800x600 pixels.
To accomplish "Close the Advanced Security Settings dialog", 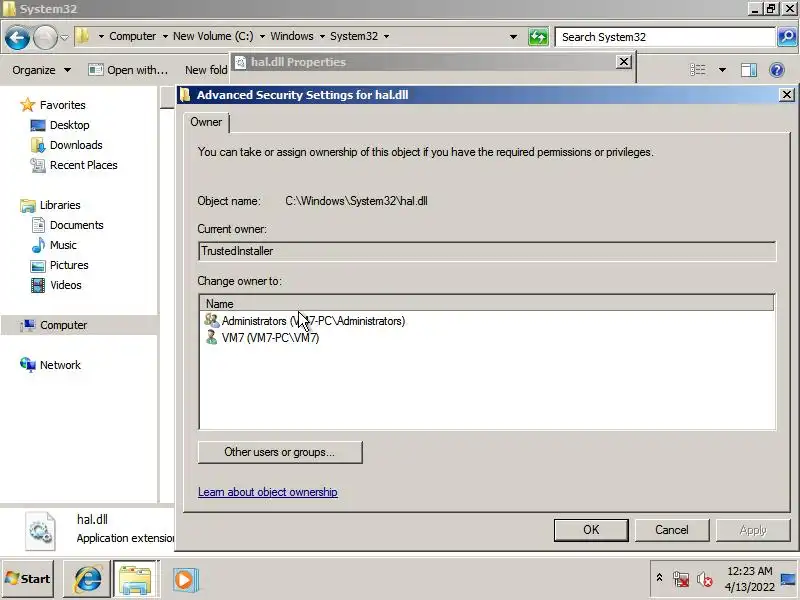I will [x=787, y=95].
